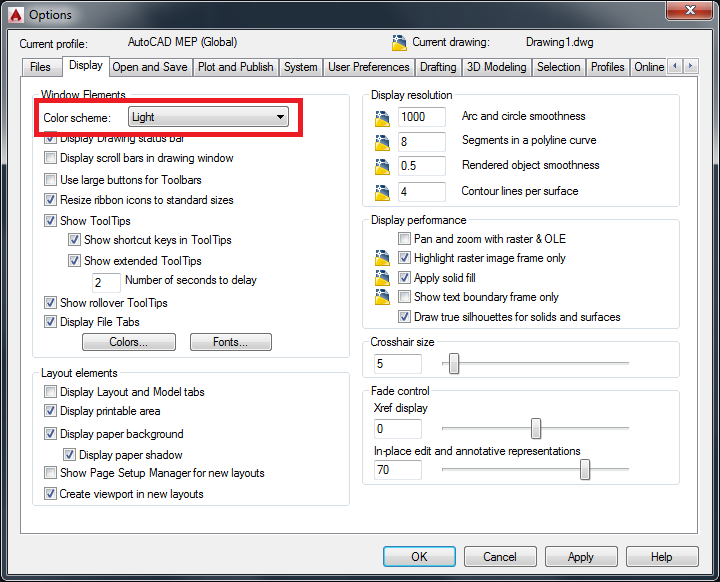
Task: Click the Contour lines per surface field
Action: pyautogui.click(x=422, y=192)
